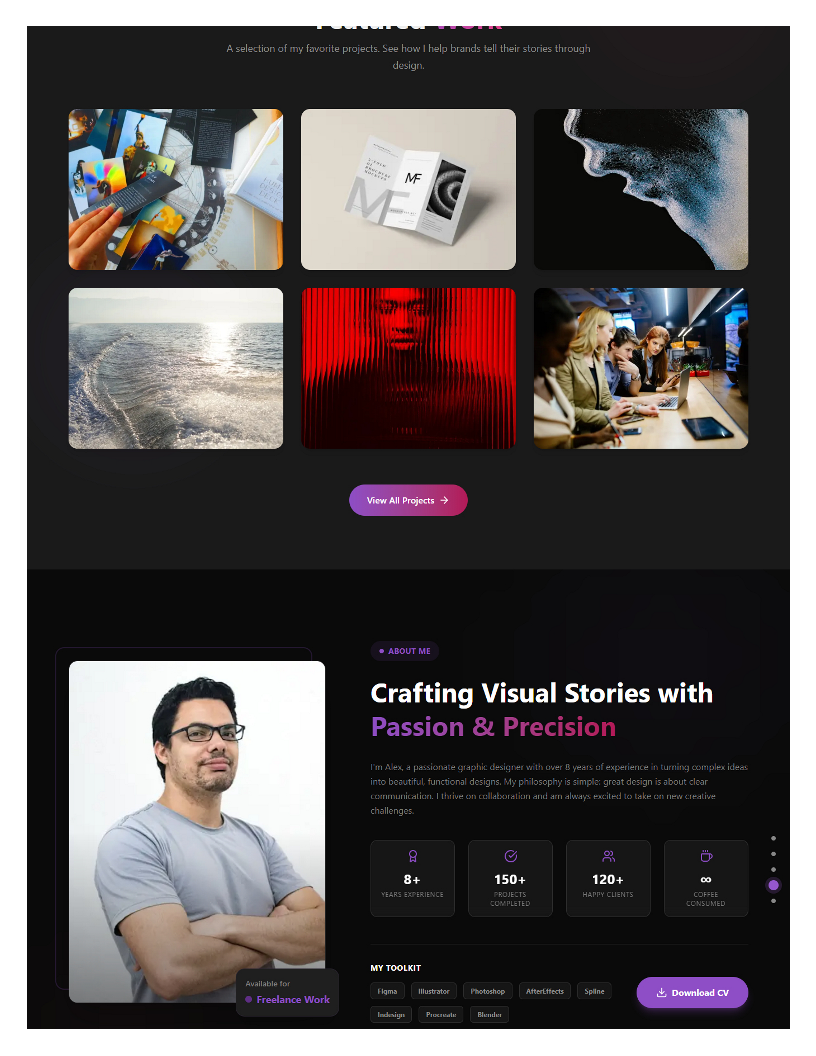Click the checkmark circle icon above 150+

511,856
